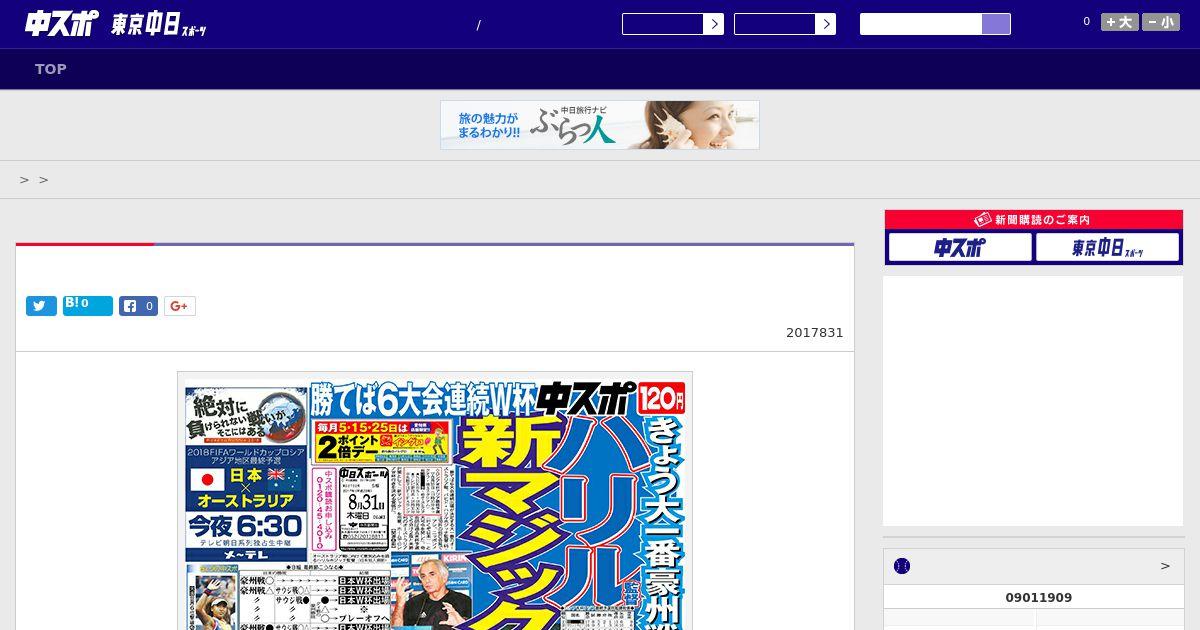Focus the header search input field
This screenshot has width=1200, height=630.
click(921, 24)
